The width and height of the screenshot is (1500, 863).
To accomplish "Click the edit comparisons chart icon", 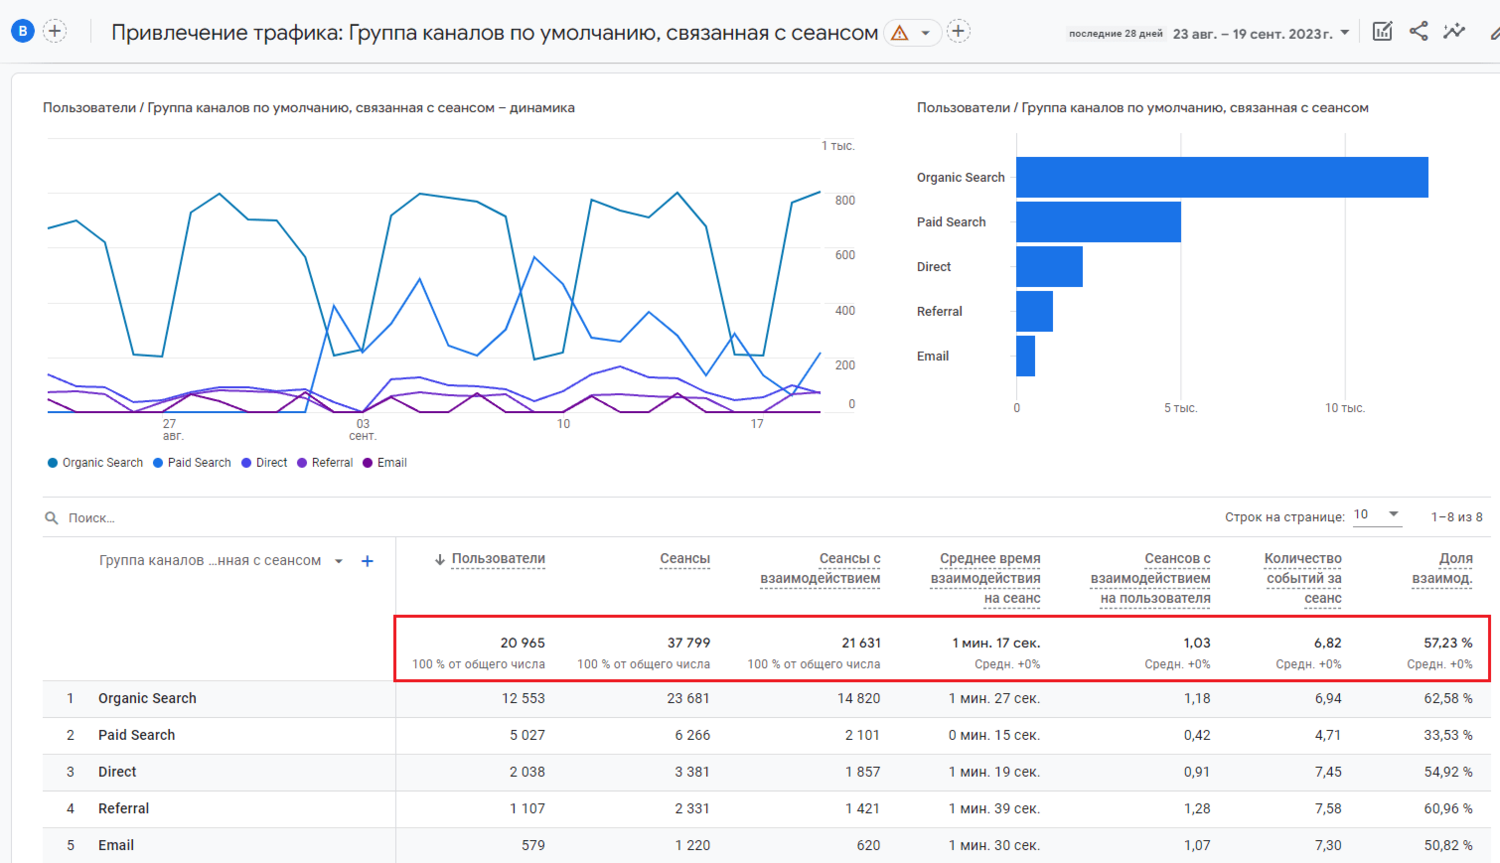I will click(1382, 31).
